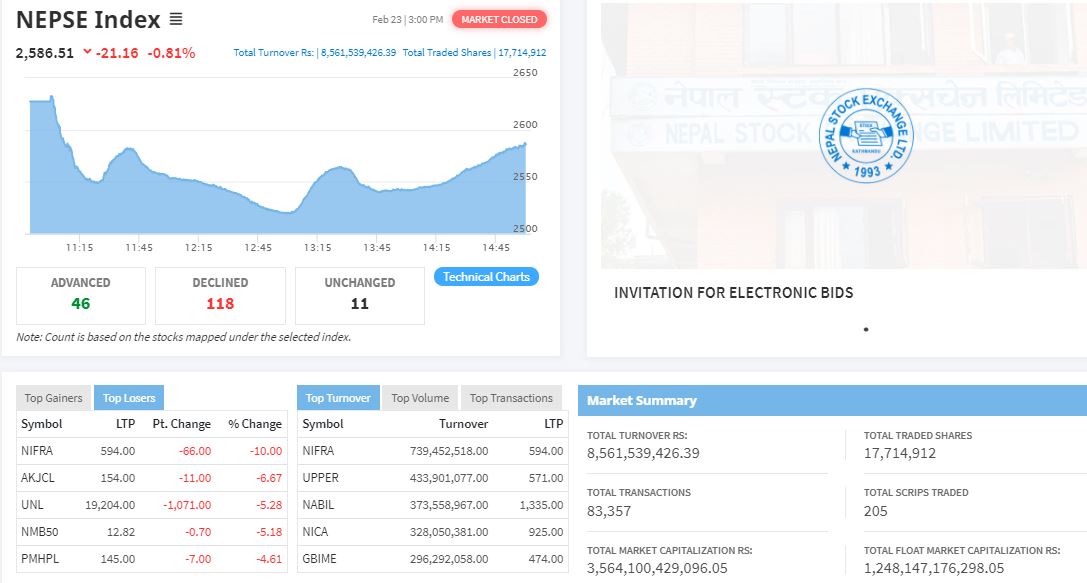1087x583 pixels.
Task: Click Total Traded Shares above the chart
Action: 474,53
